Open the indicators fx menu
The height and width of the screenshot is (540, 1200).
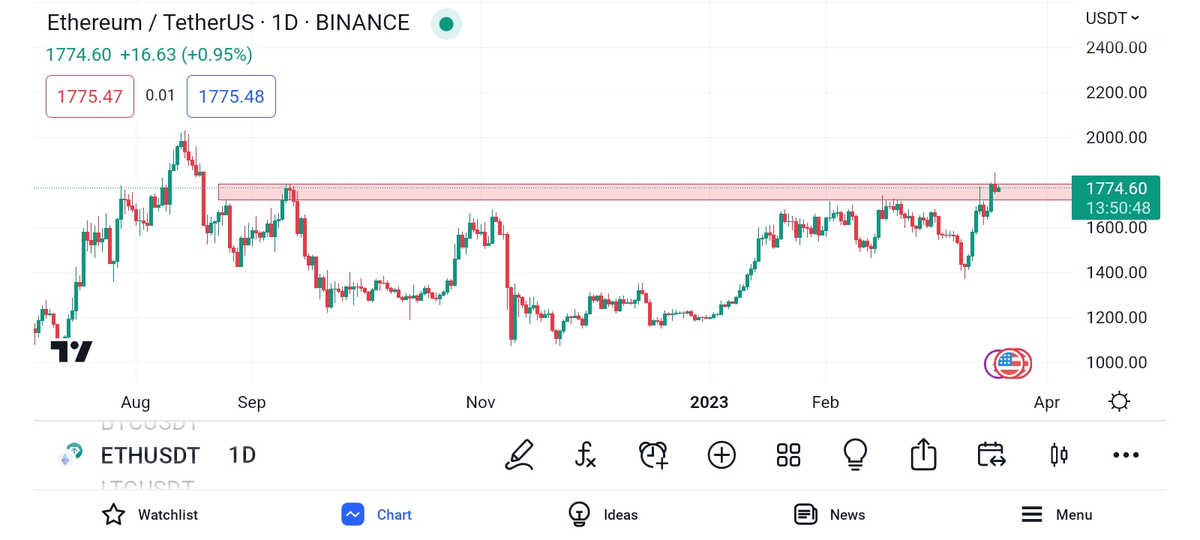tap(586, 455)
